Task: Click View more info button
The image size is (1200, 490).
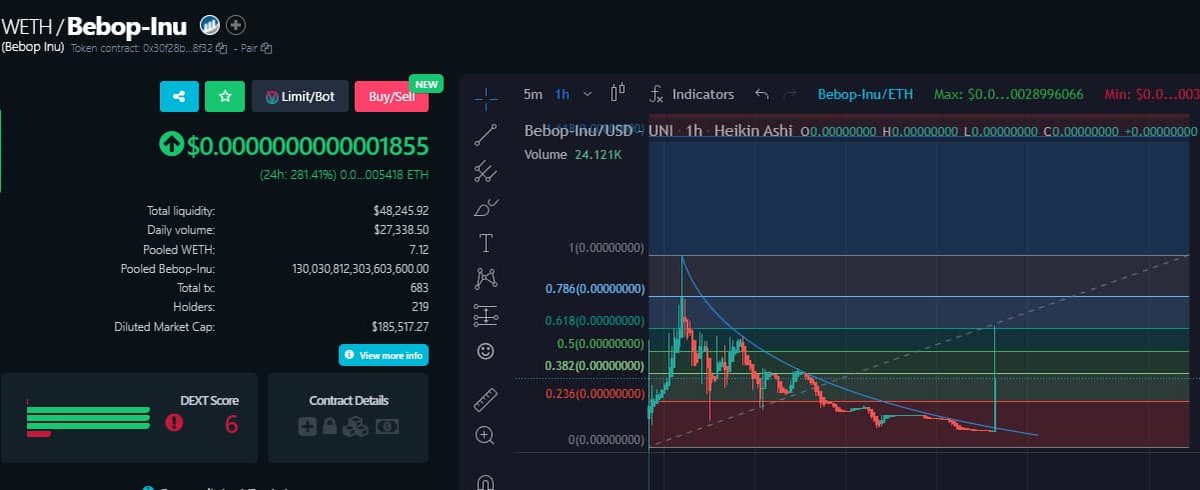Action: click(384, 355)
